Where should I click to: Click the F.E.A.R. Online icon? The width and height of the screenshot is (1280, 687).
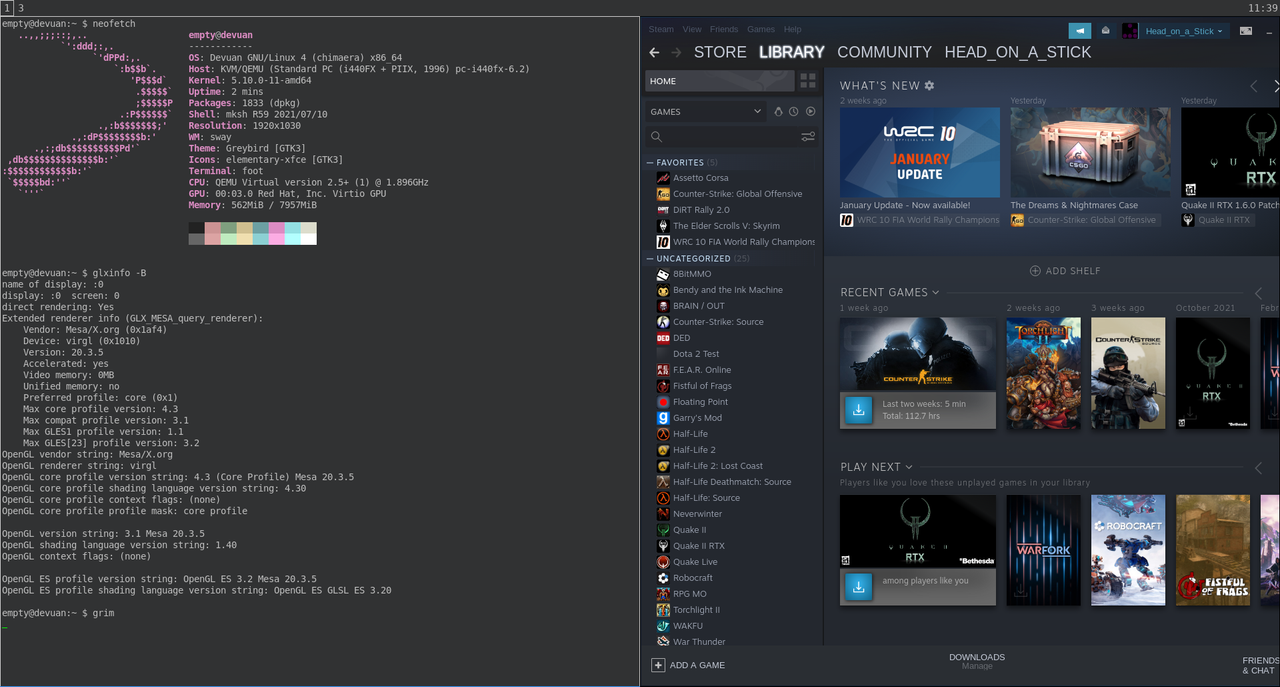click(x=663, y=370)
